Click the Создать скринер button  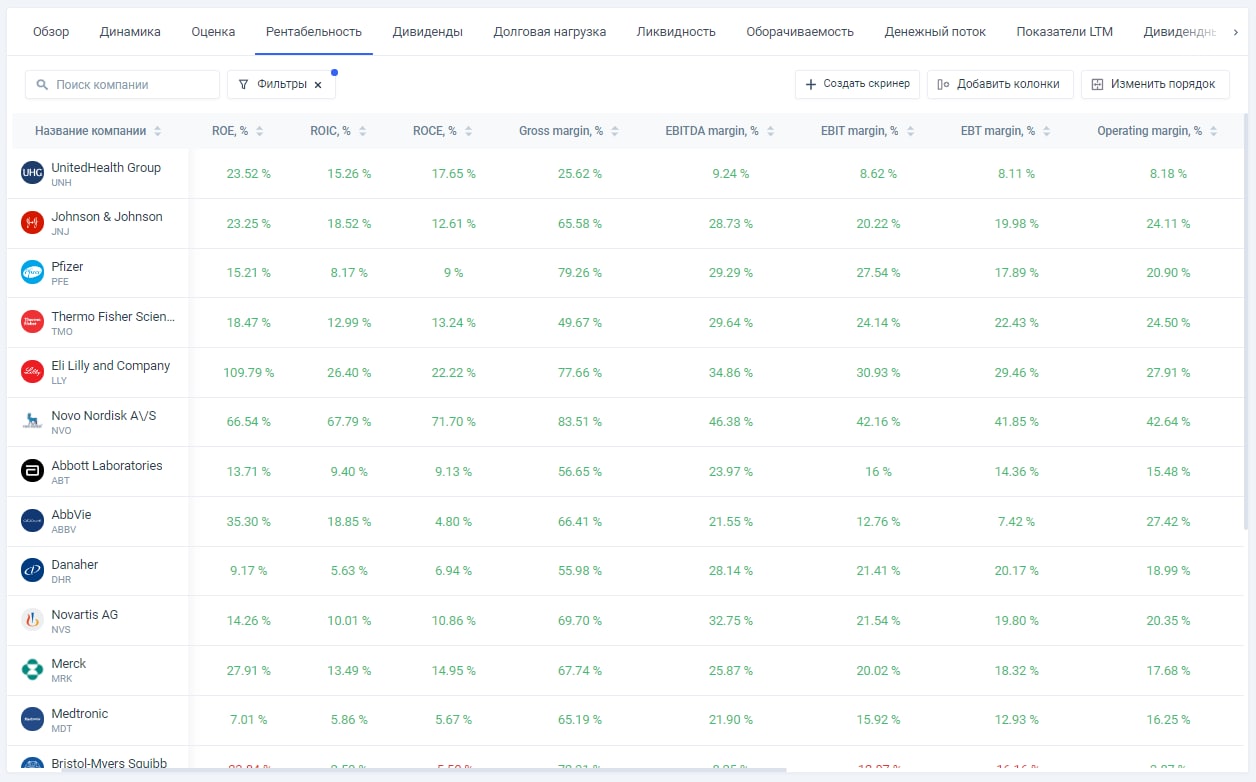pyautogui.click(x=857, y=84)
